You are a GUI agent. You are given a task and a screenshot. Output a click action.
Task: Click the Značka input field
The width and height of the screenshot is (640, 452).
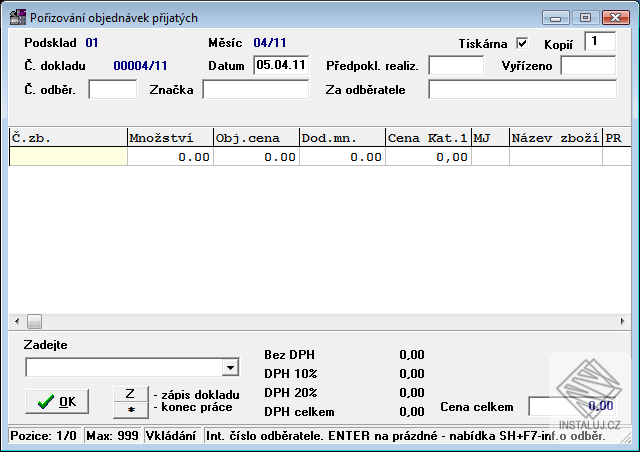coord(256,89)
